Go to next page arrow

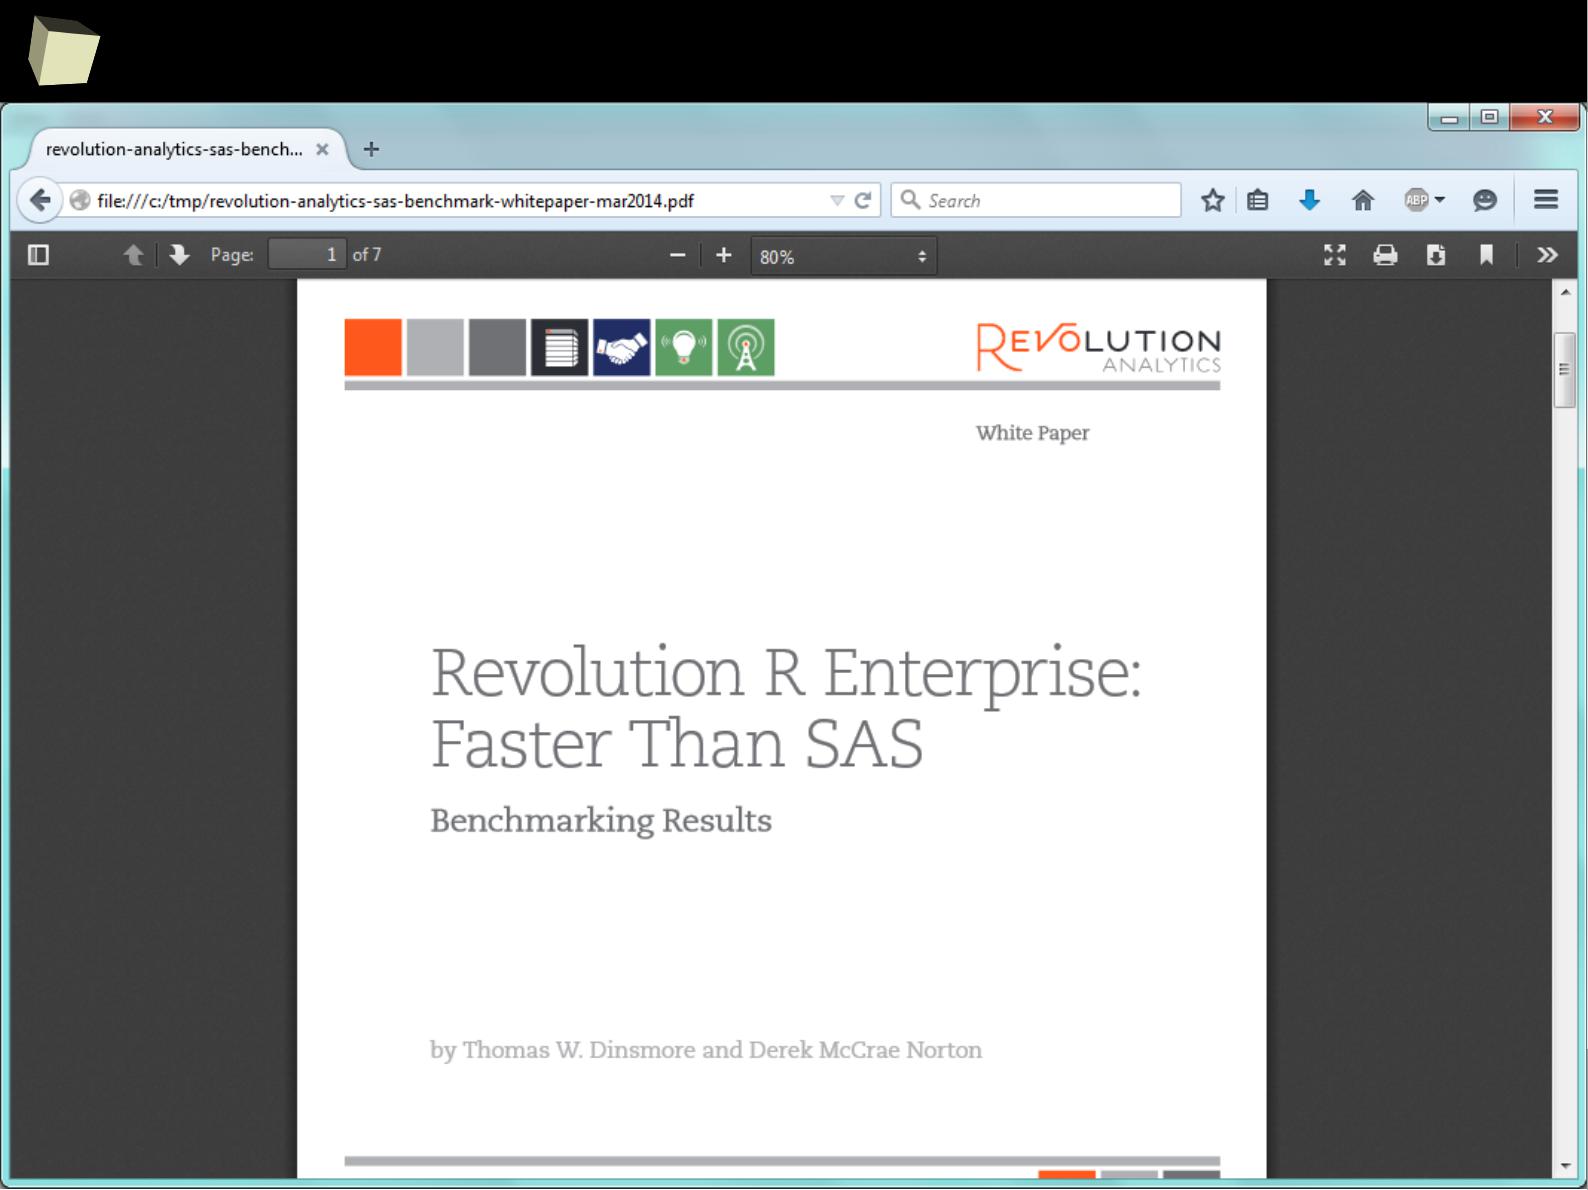tap(179, 255)
